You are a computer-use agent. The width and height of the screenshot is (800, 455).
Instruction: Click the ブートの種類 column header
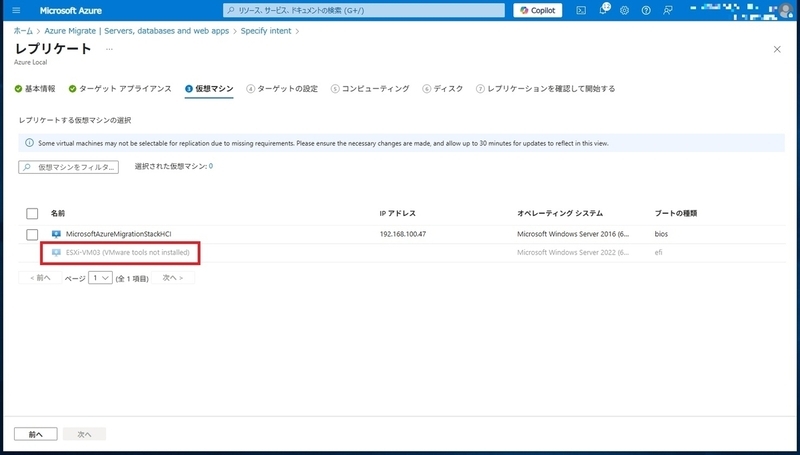(676, 213)
